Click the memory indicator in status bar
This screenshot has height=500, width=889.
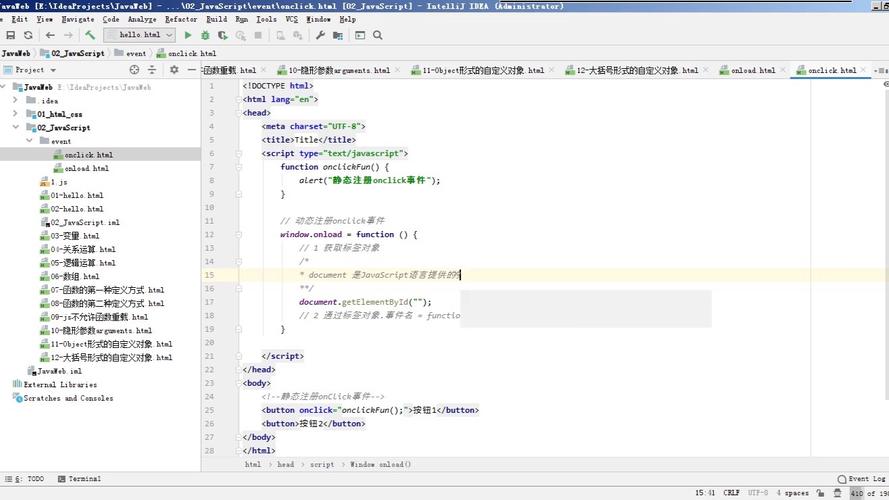(x=869, y=493)
